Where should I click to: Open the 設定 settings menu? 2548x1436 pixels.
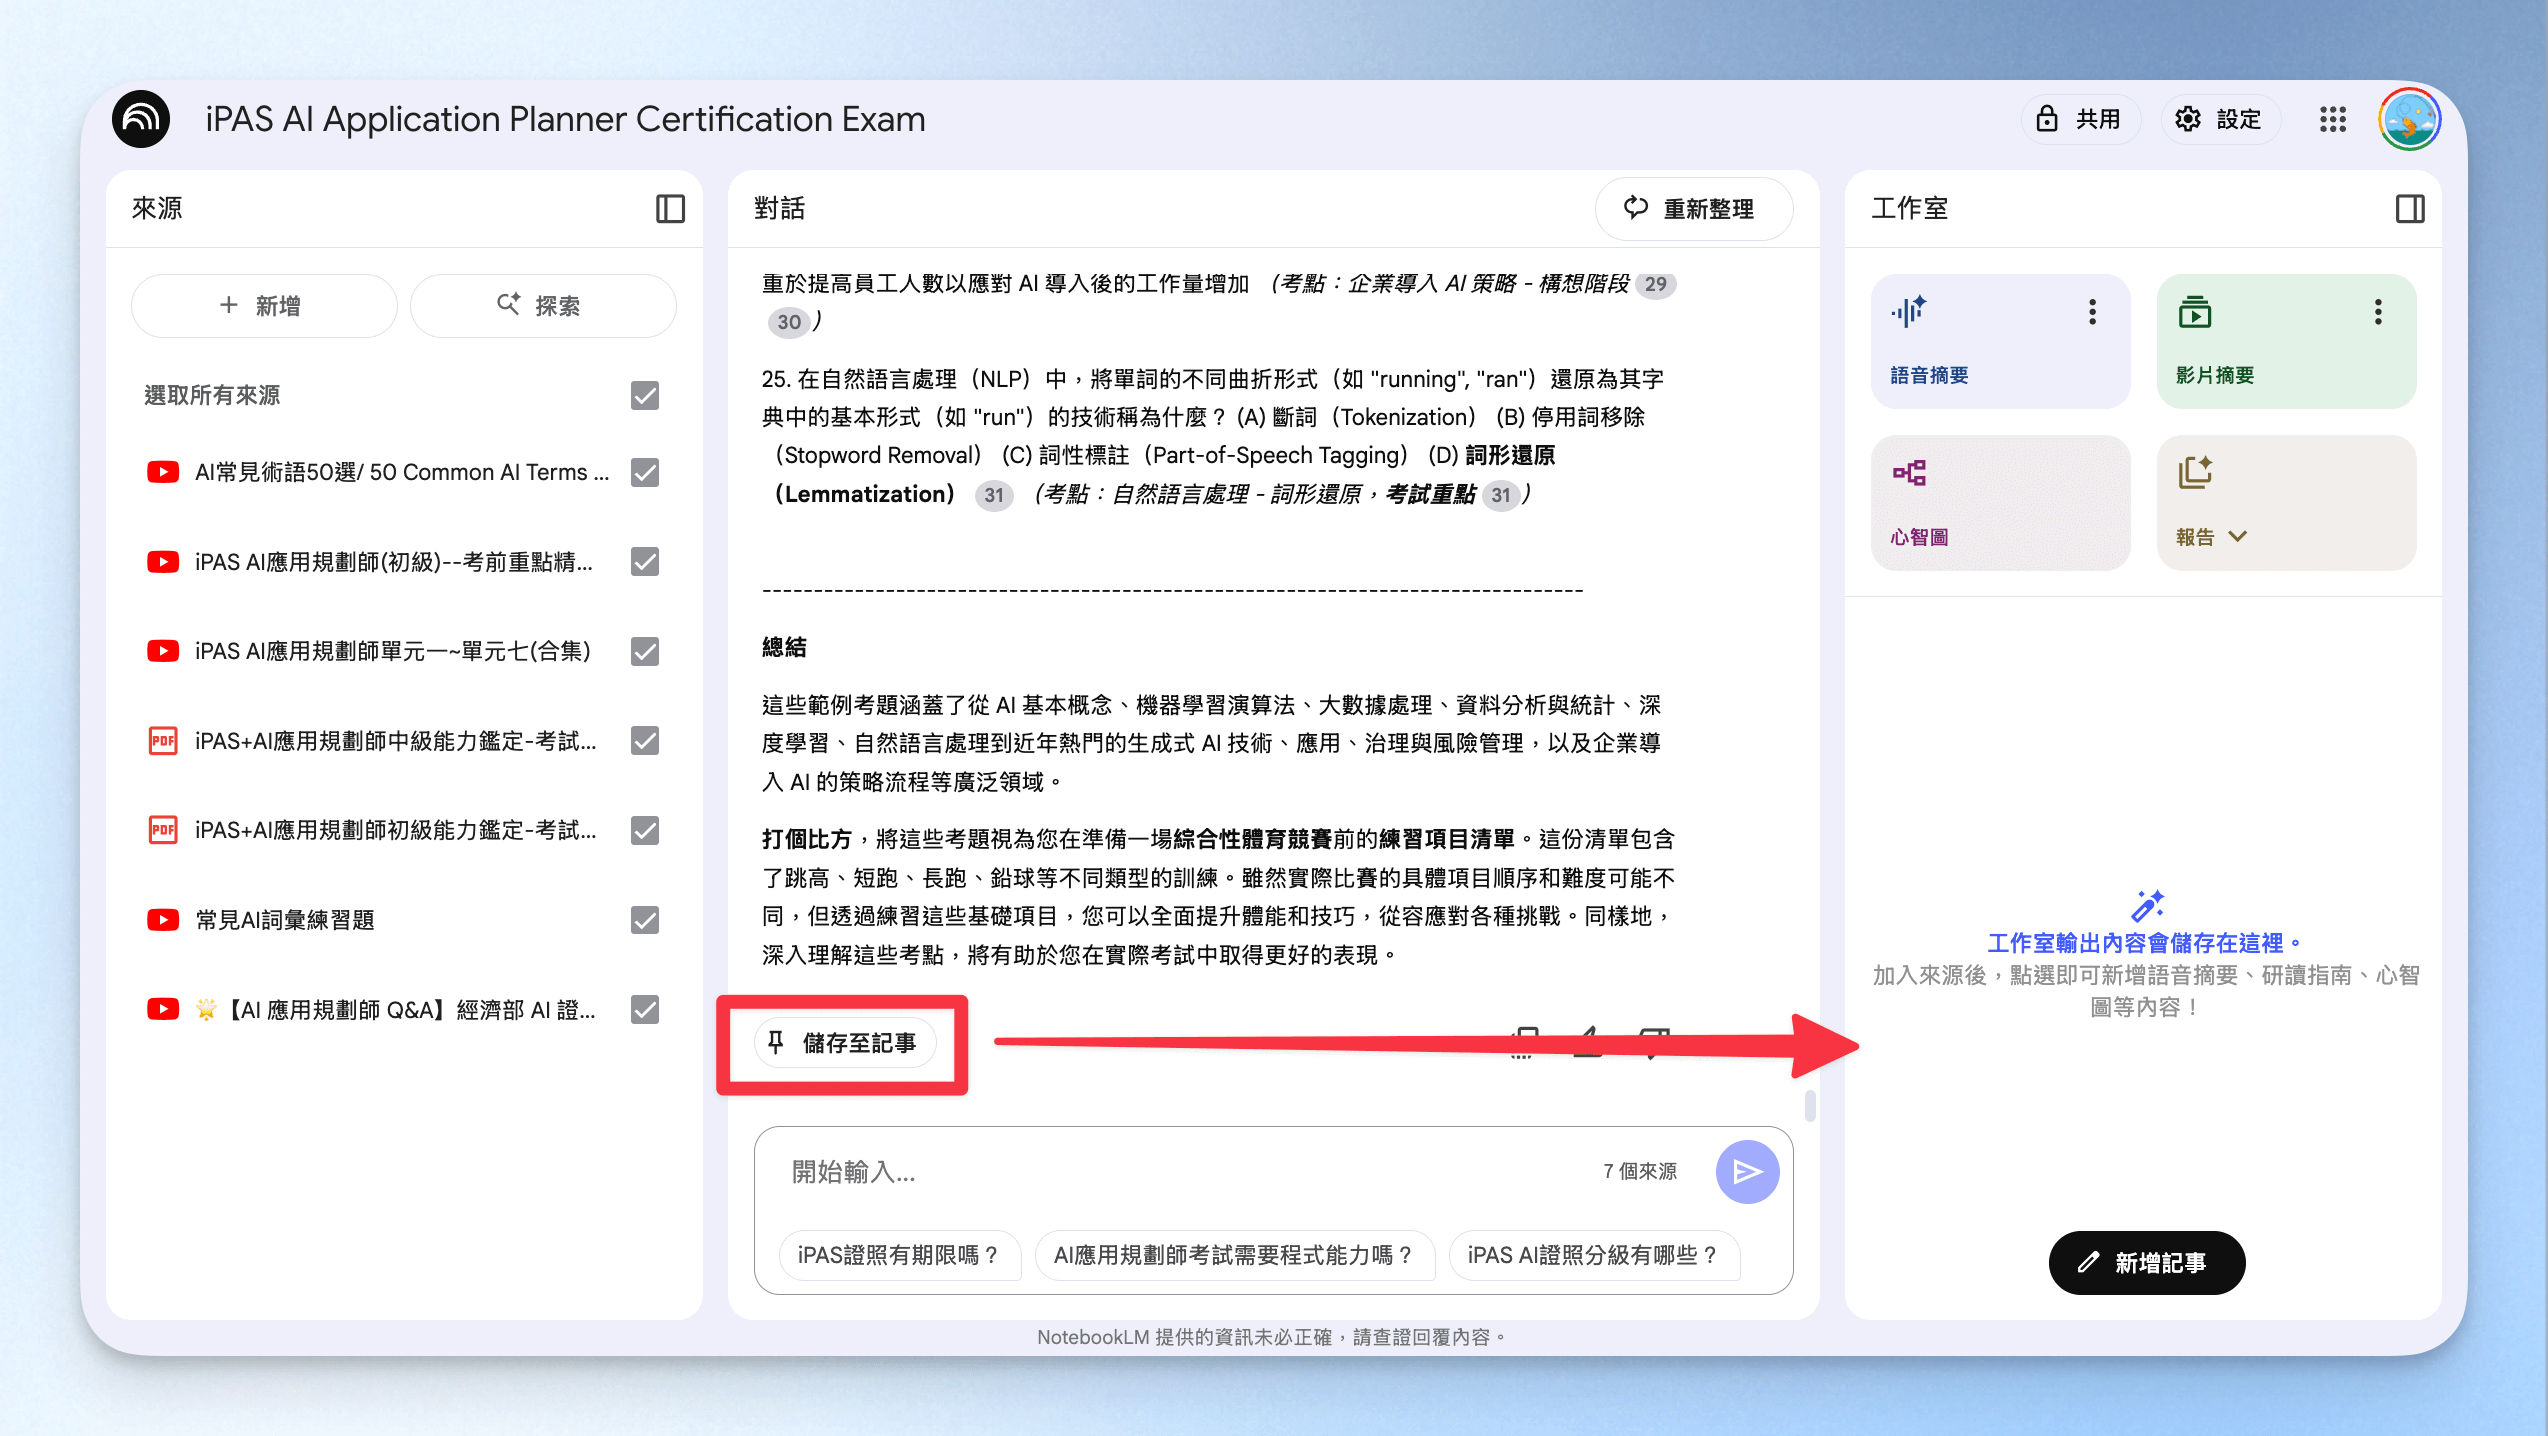2220,120
